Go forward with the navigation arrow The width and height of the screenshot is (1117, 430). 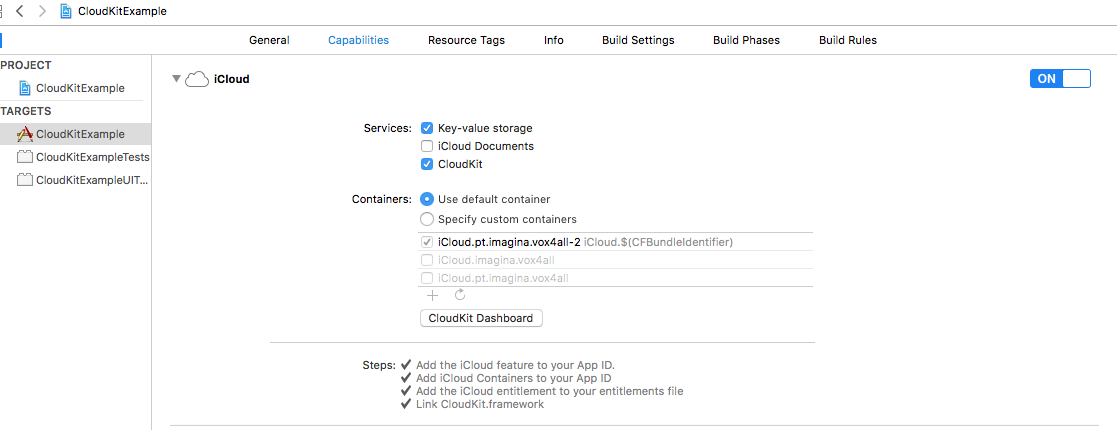(x=41, y=11)
